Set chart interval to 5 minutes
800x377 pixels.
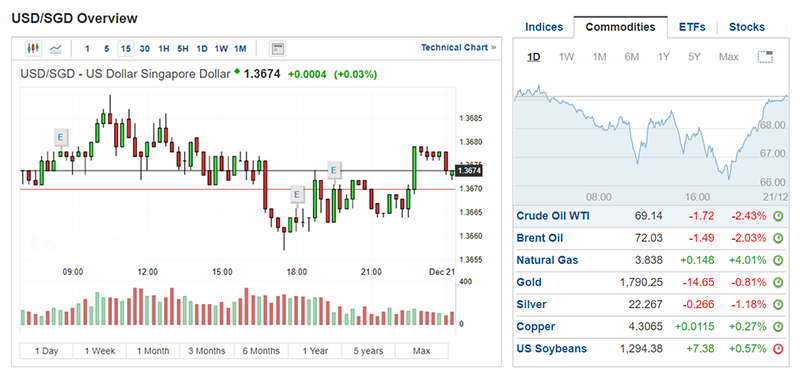106,49
